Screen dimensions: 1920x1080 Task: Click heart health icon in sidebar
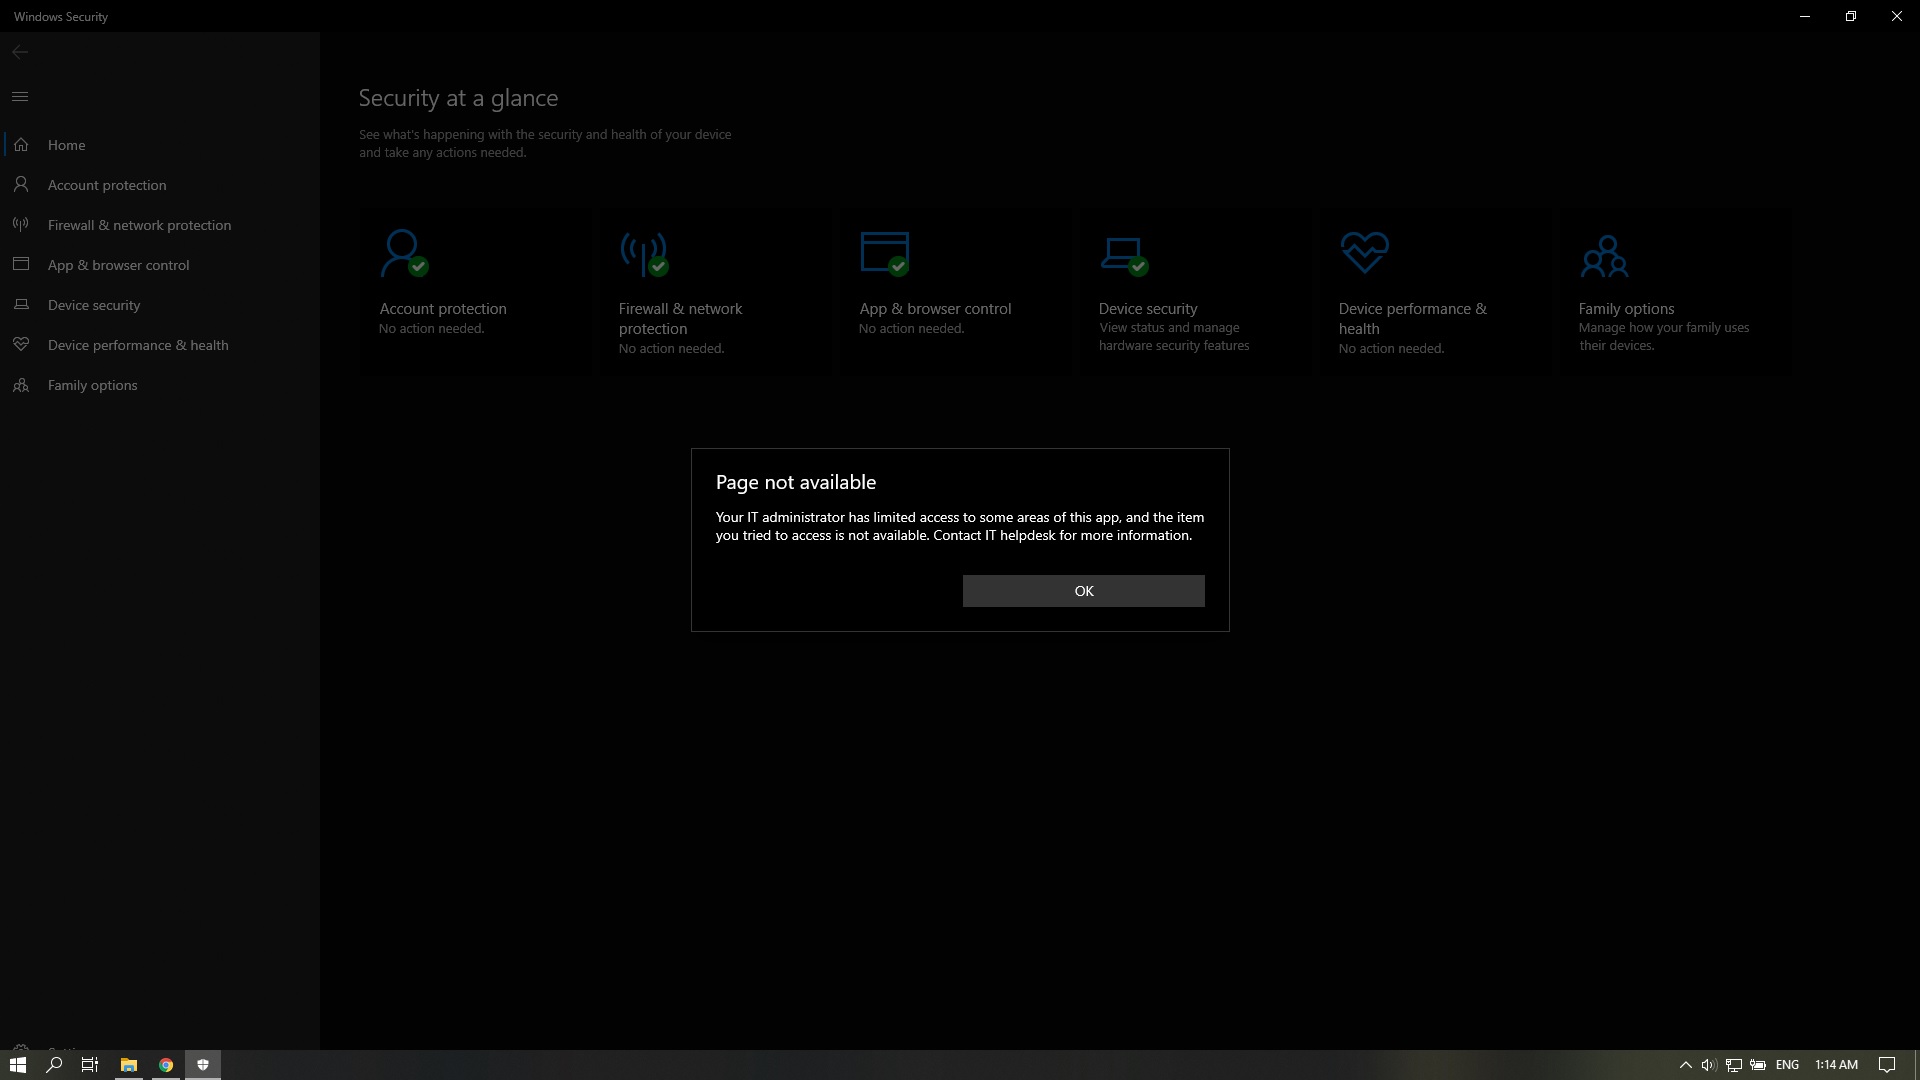click(21, 344)
